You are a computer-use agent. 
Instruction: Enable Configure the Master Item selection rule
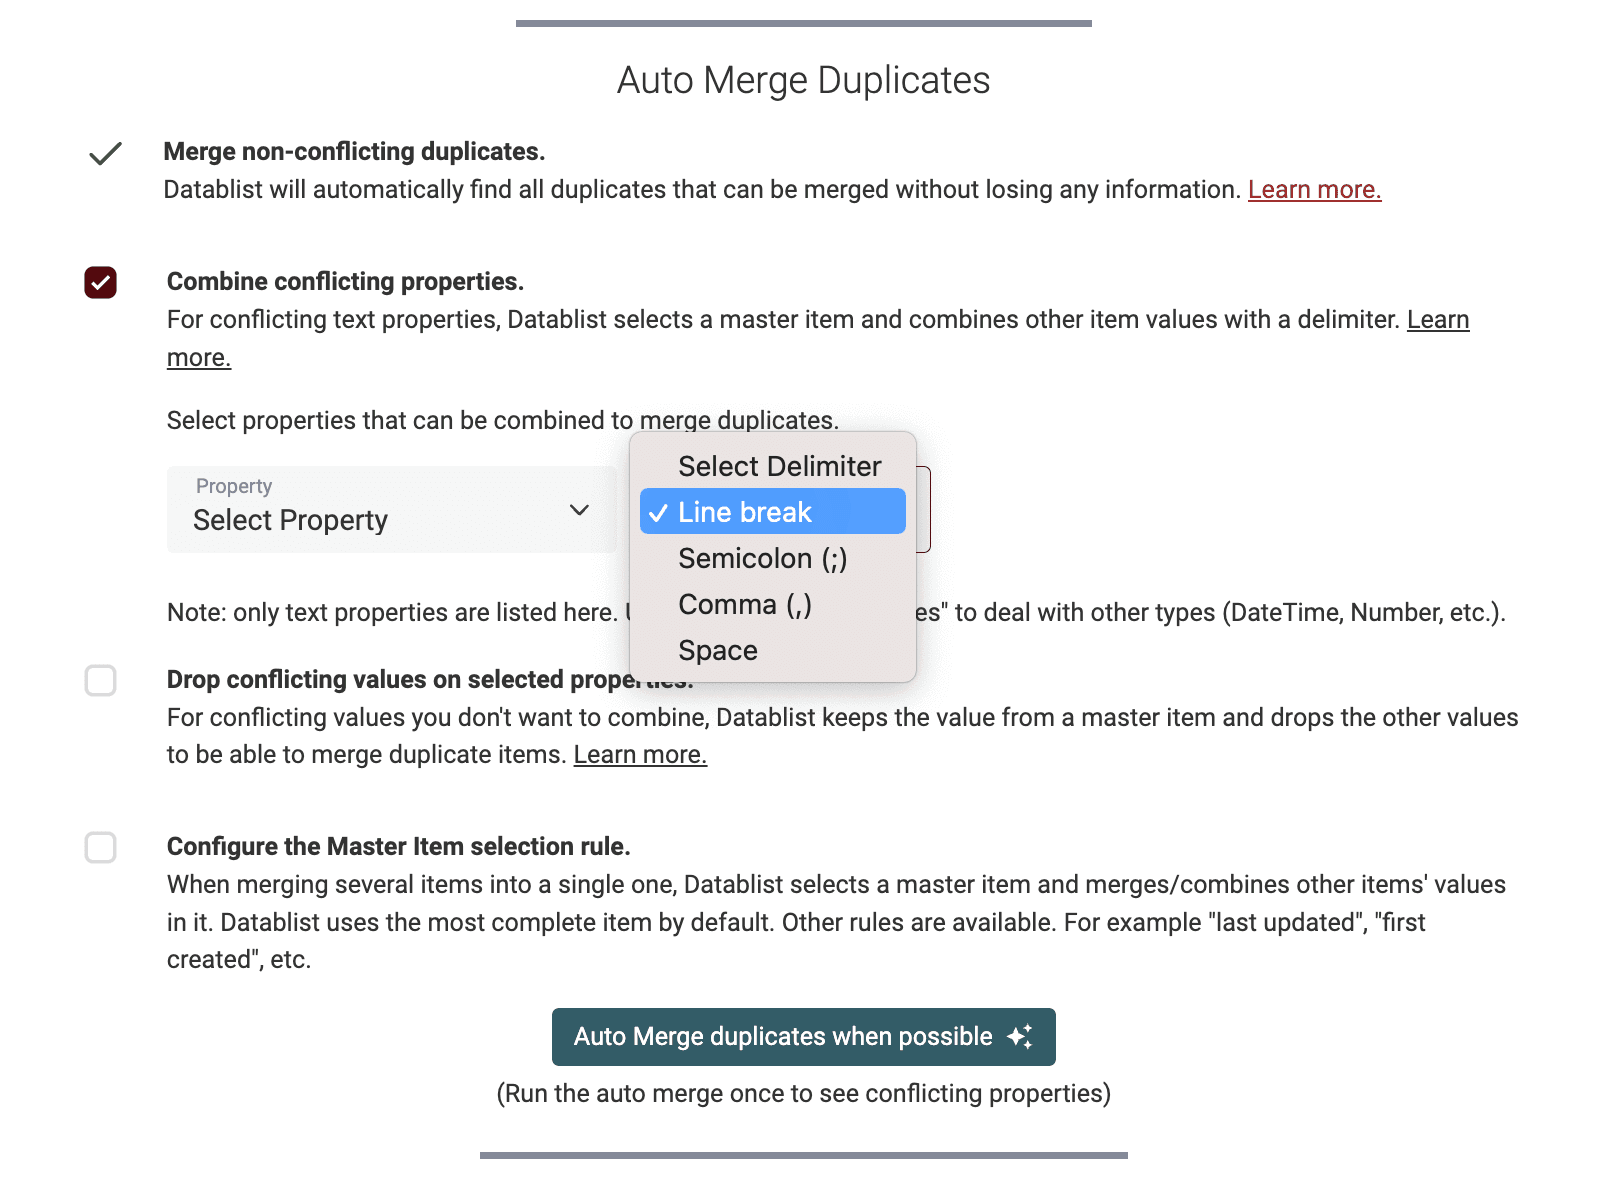pos(100,849)
